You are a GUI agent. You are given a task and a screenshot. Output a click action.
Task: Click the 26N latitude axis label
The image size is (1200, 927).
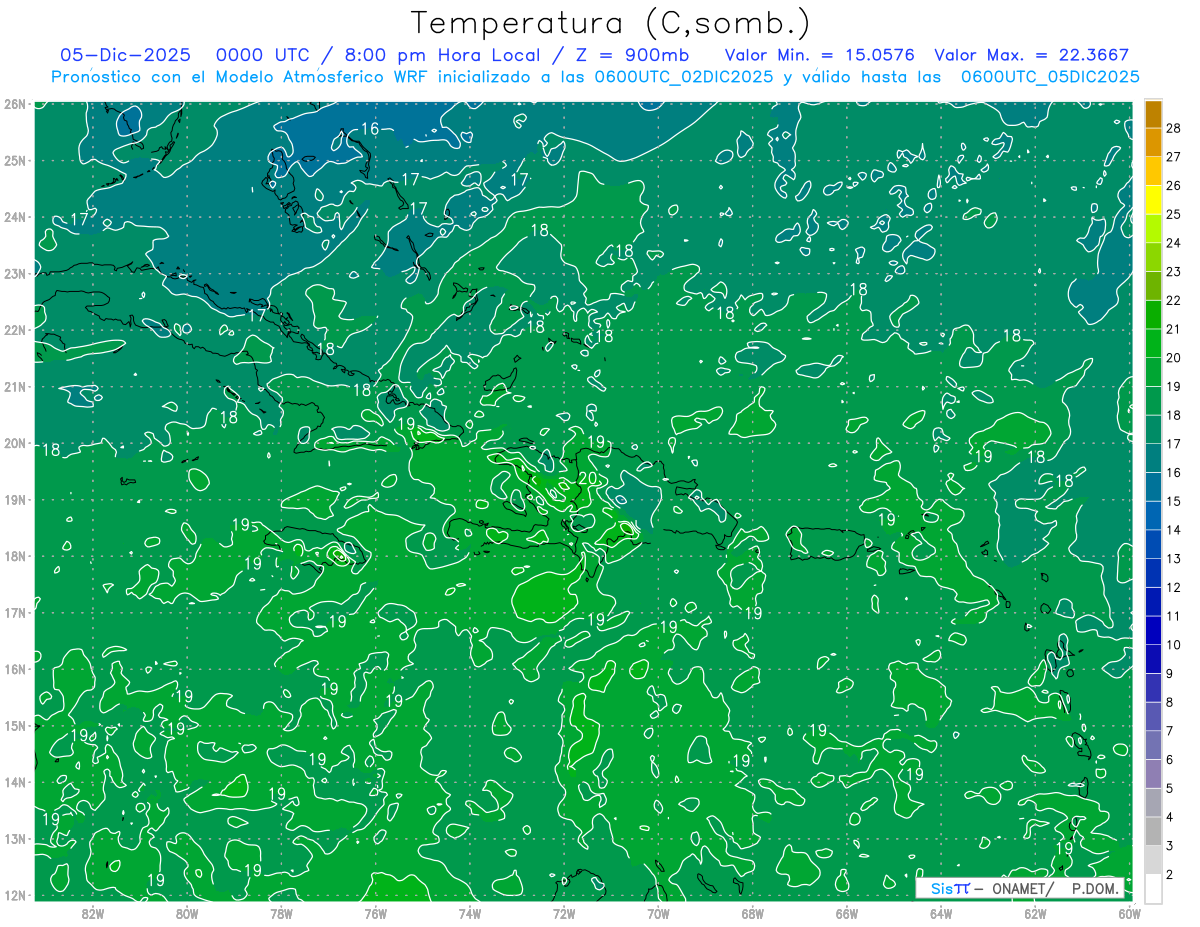15,104
